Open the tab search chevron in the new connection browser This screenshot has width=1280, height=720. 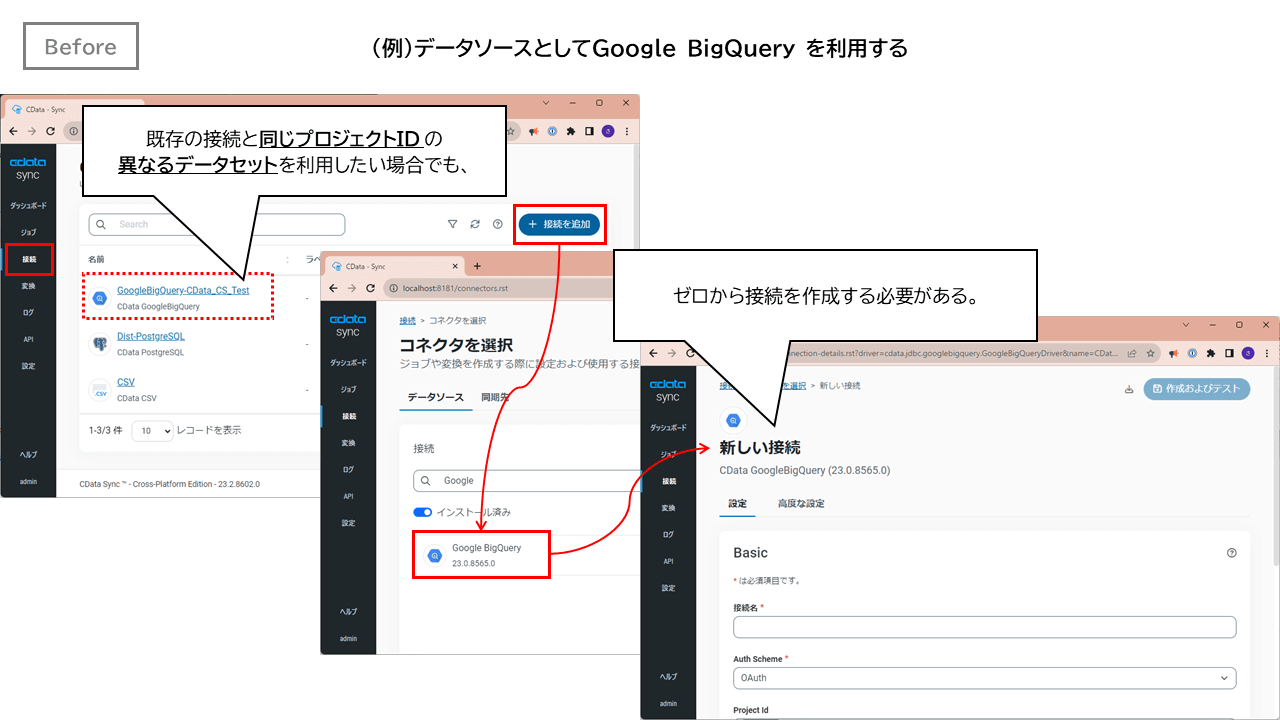1188,325
